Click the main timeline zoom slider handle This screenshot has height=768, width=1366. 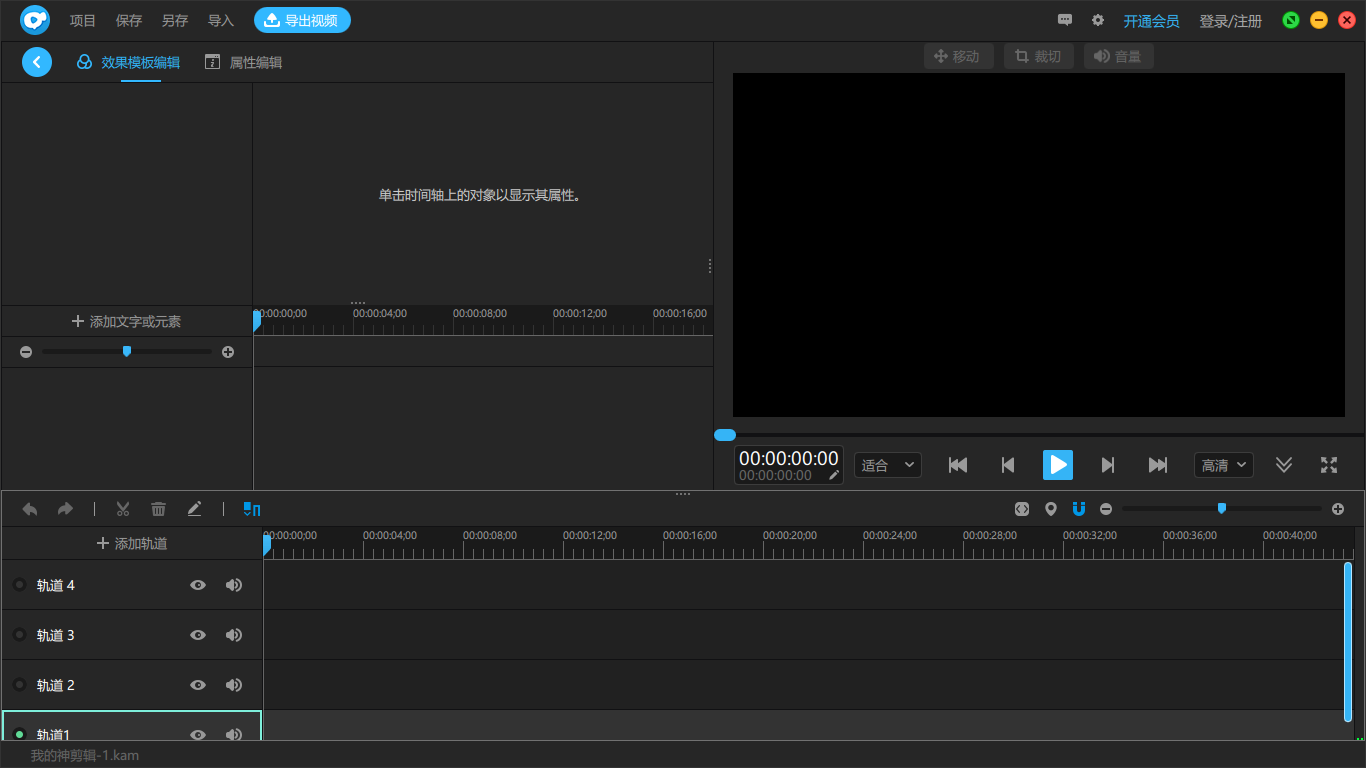[x=1222, y=508]
